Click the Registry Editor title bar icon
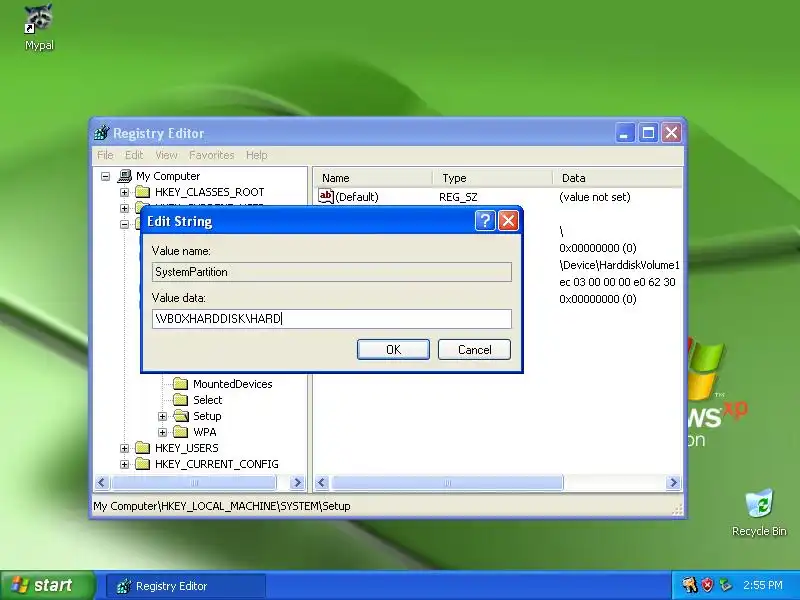The height and width of the screenshot is (600, 800). (102, 133)
